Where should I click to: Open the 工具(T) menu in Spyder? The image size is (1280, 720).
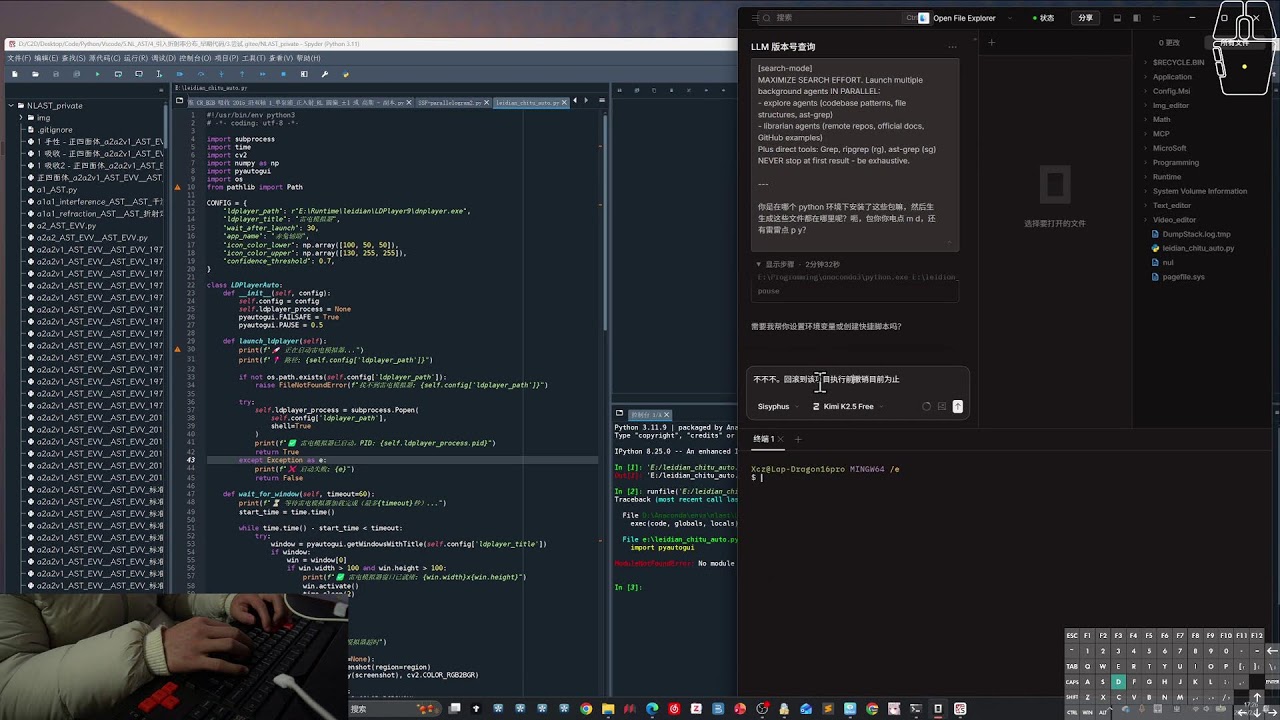coord(253,58)
